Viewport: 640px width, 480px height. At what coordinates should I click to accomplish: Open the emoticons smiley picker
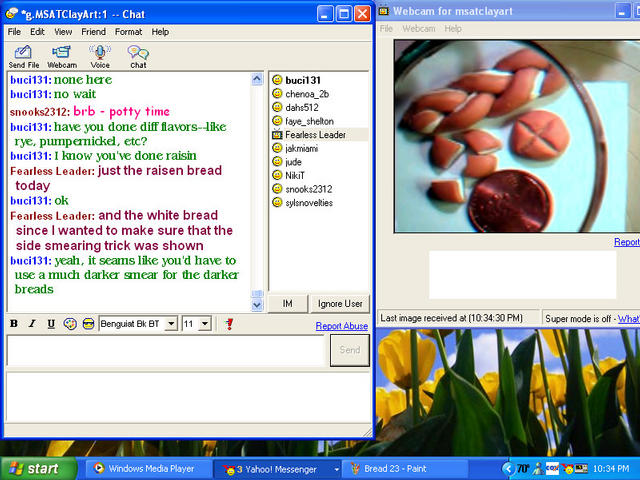(88, 324)
